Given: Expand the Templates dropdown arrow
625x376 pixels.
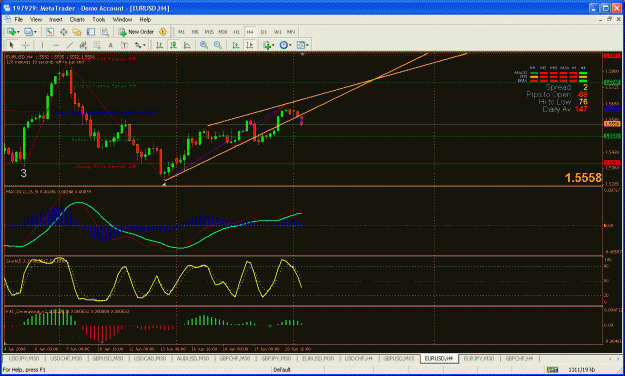Looking at the screenshot, I should point(307,45).
